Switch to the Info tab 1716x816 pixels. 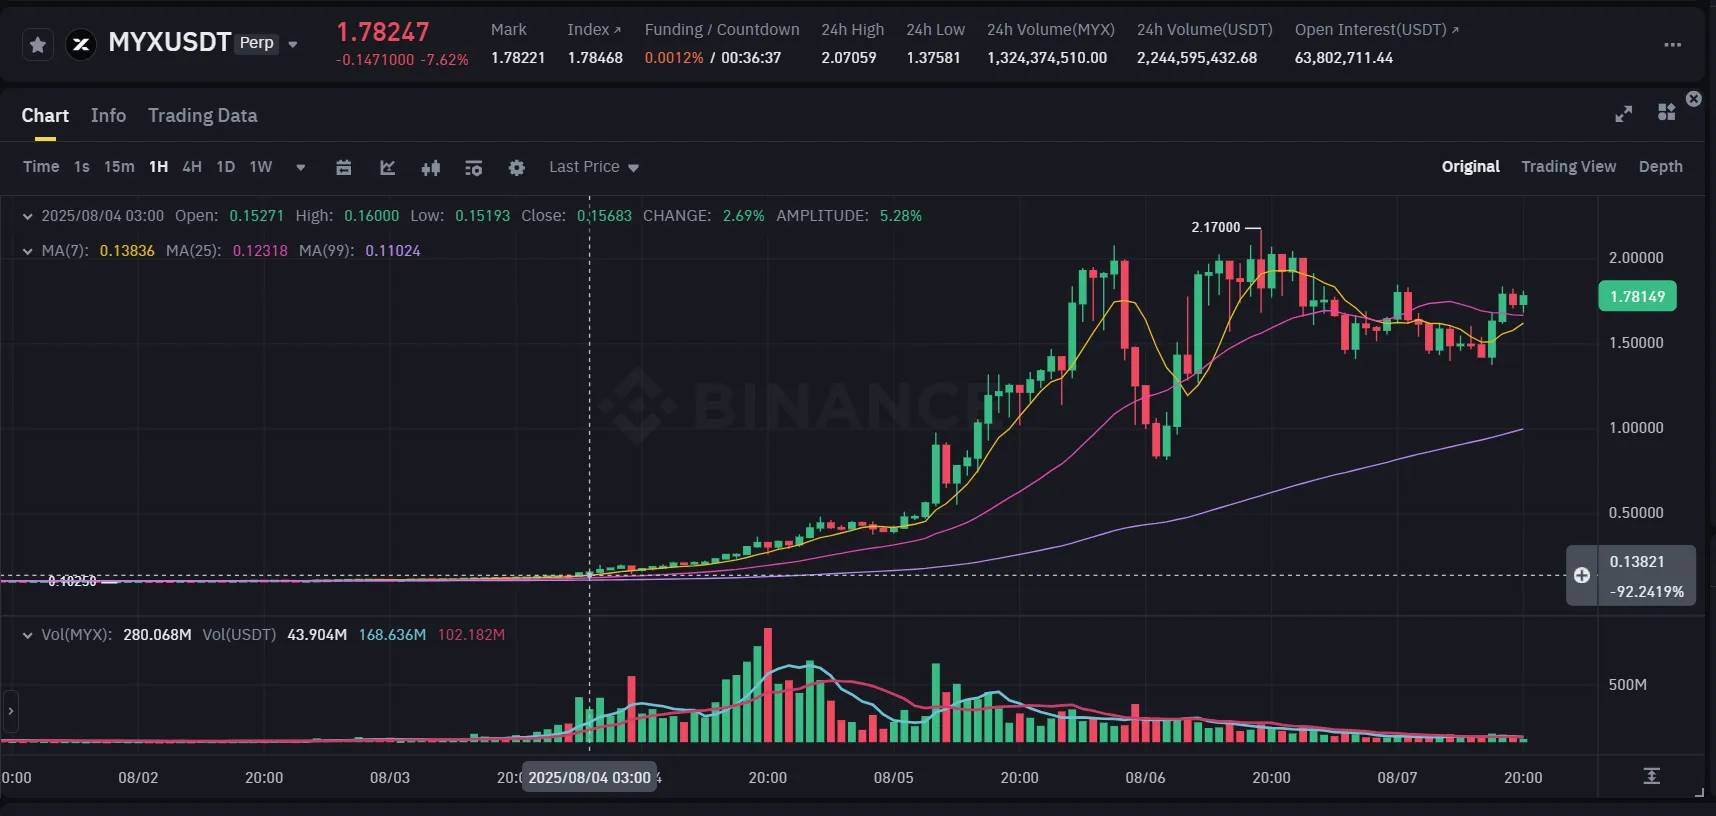point(108,116)
